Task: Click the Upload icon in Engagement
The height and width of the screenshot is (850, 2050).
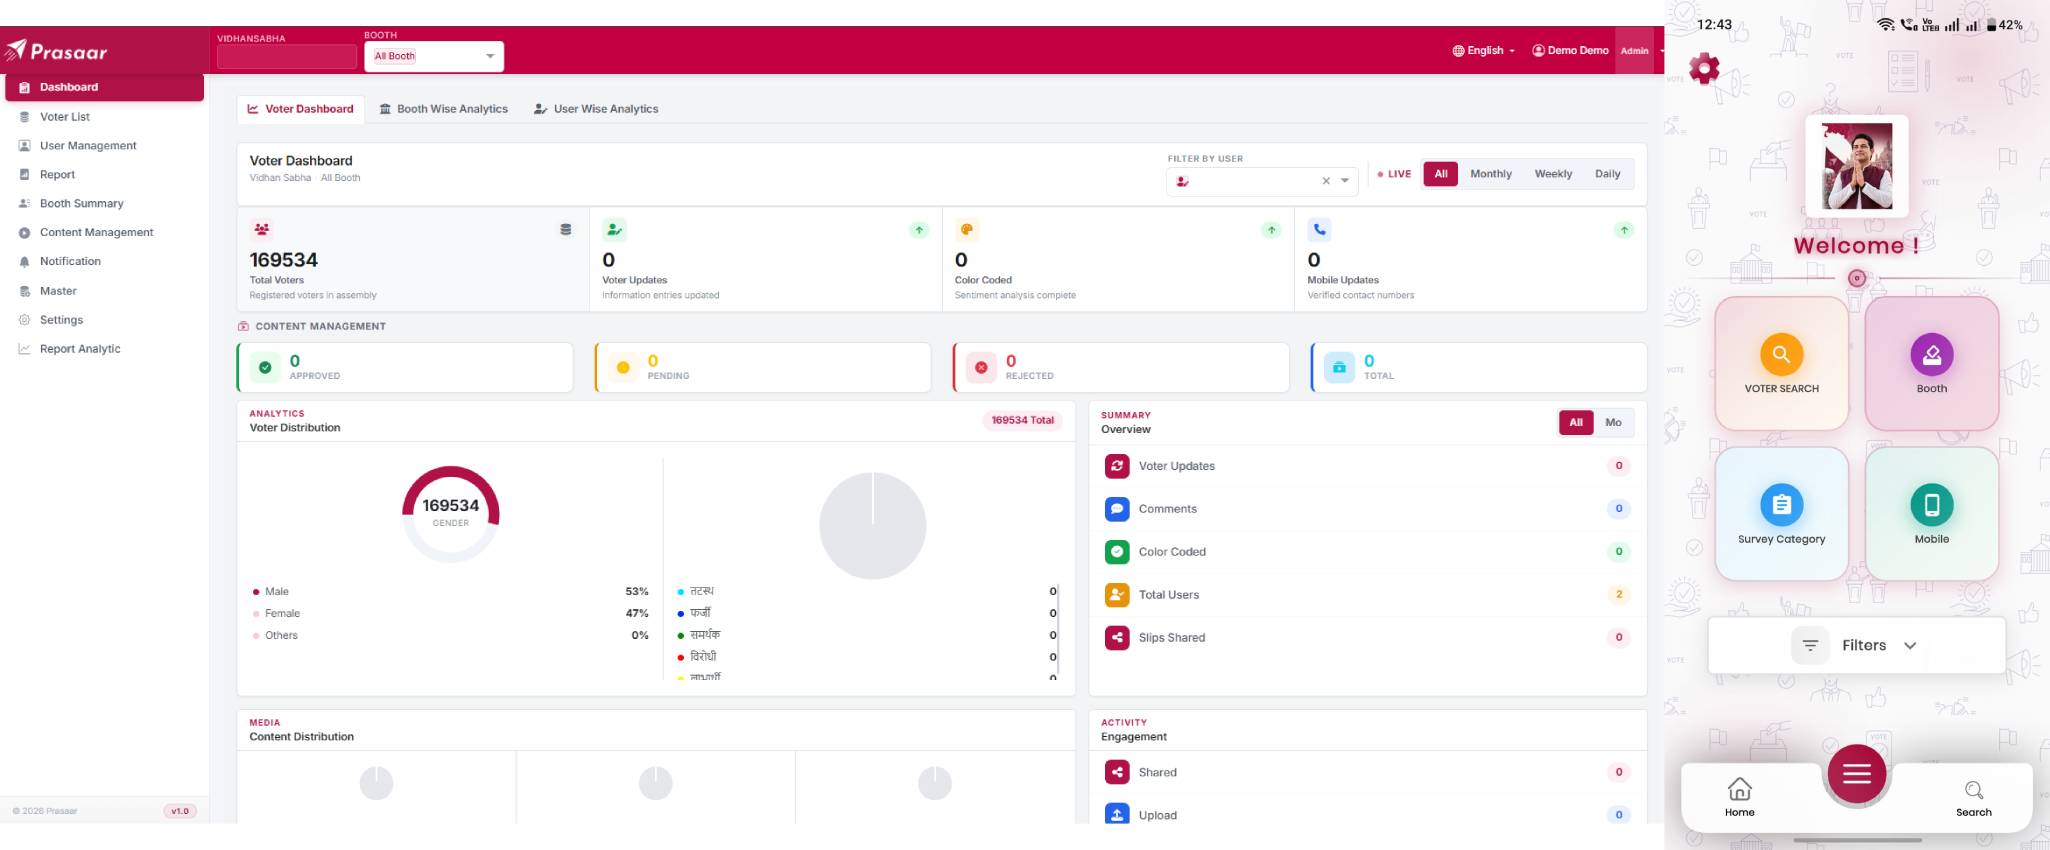Action: point(1117,815)
